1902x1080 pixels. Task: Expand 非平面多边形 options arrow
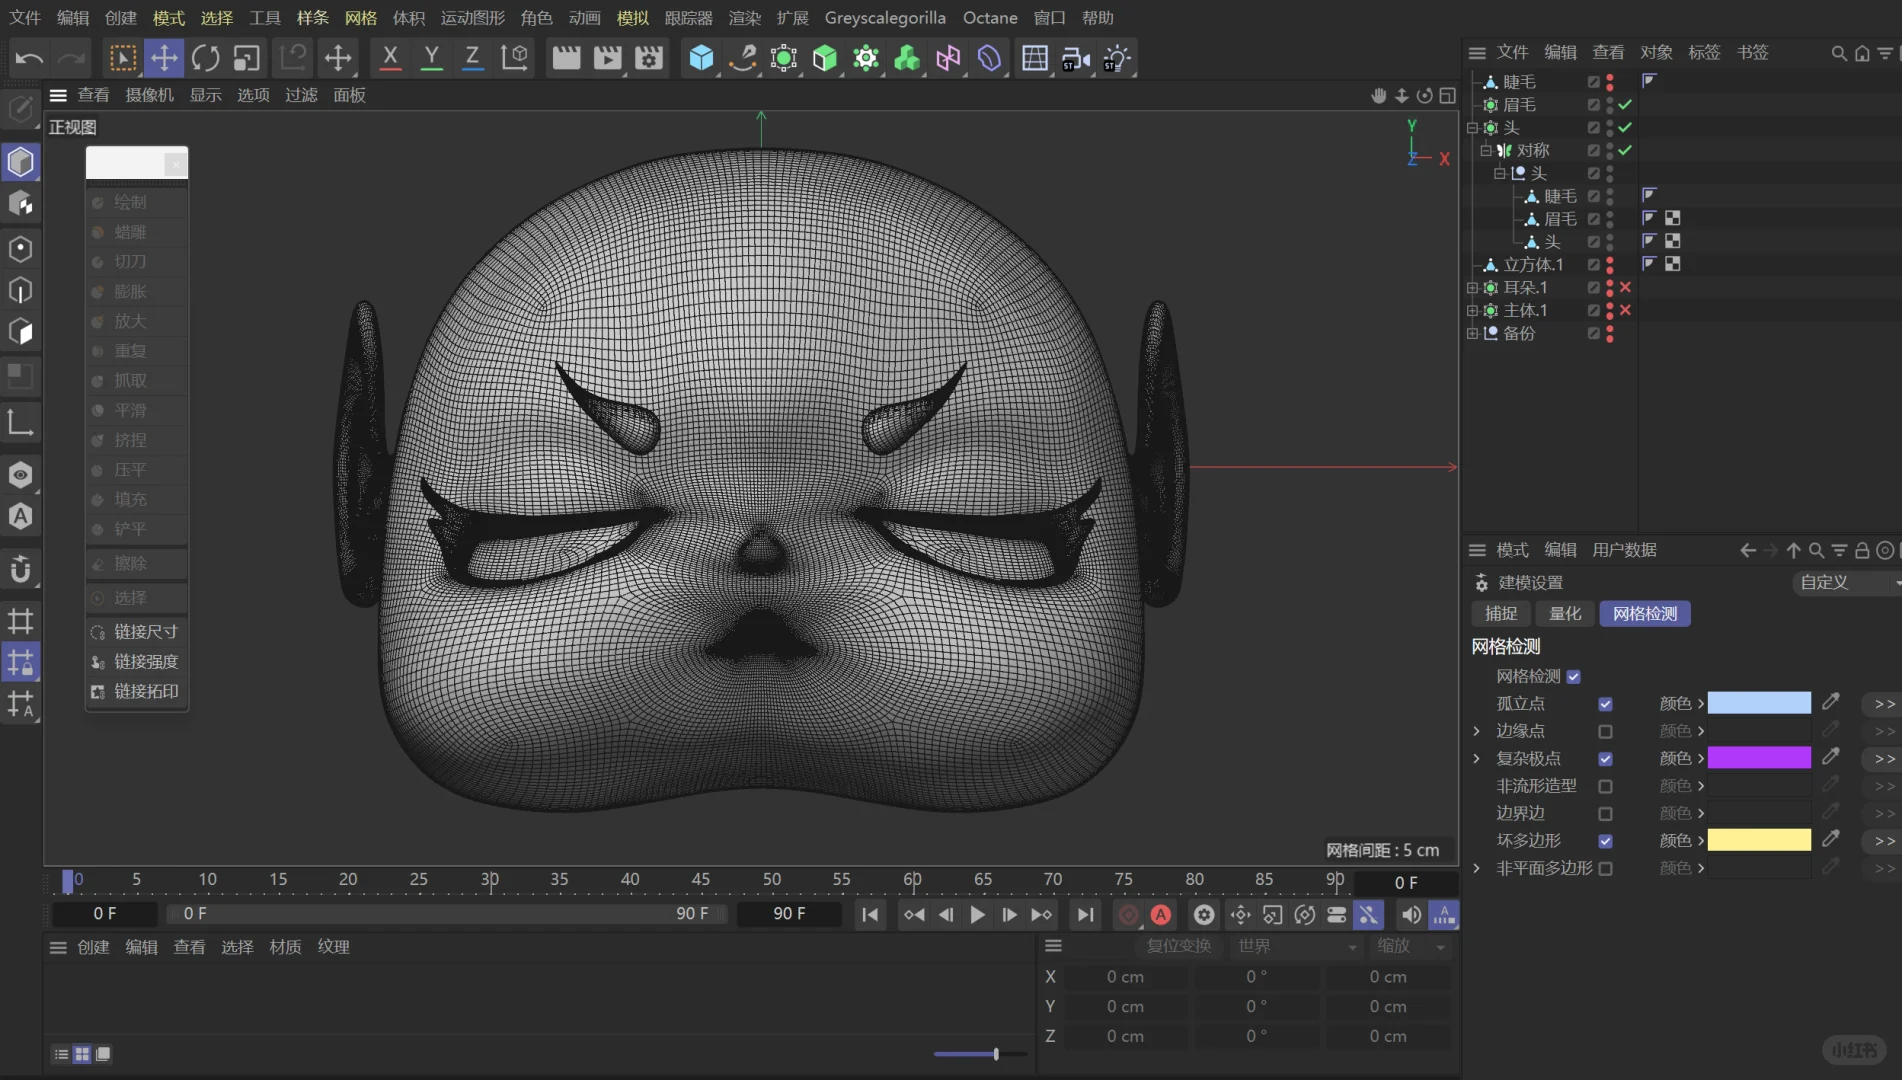click(x=1477, y=868)
